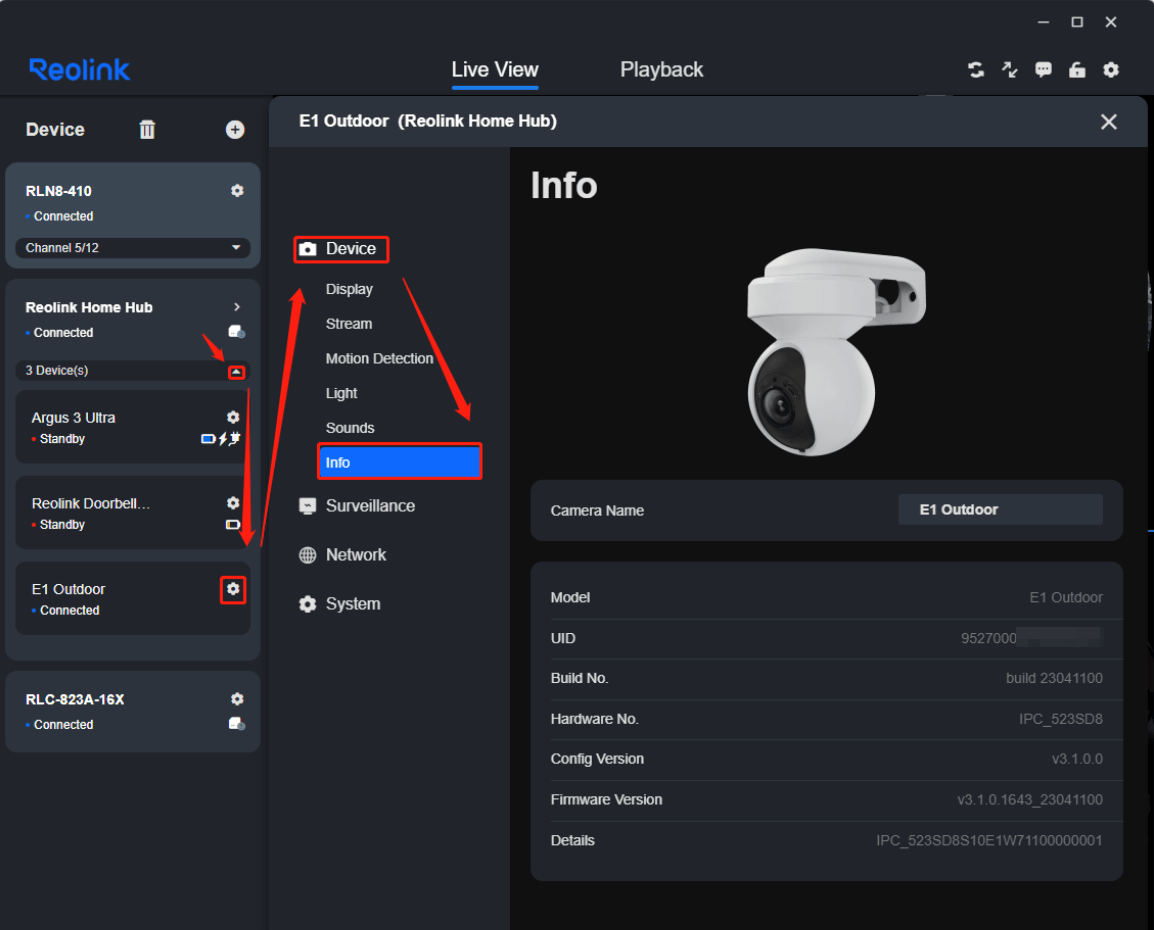Edit the Camera Name field E1 Outdoor

click(x=1000, y=509)
